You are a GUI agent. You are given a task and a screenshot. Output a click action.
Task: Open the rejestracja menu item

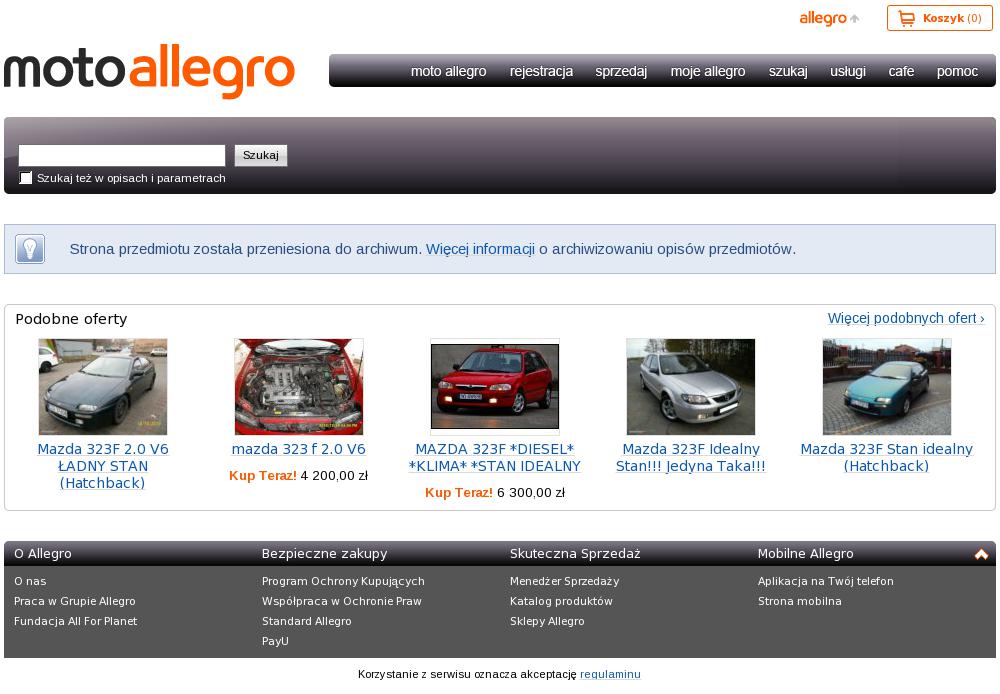click(x=541, y=71)
